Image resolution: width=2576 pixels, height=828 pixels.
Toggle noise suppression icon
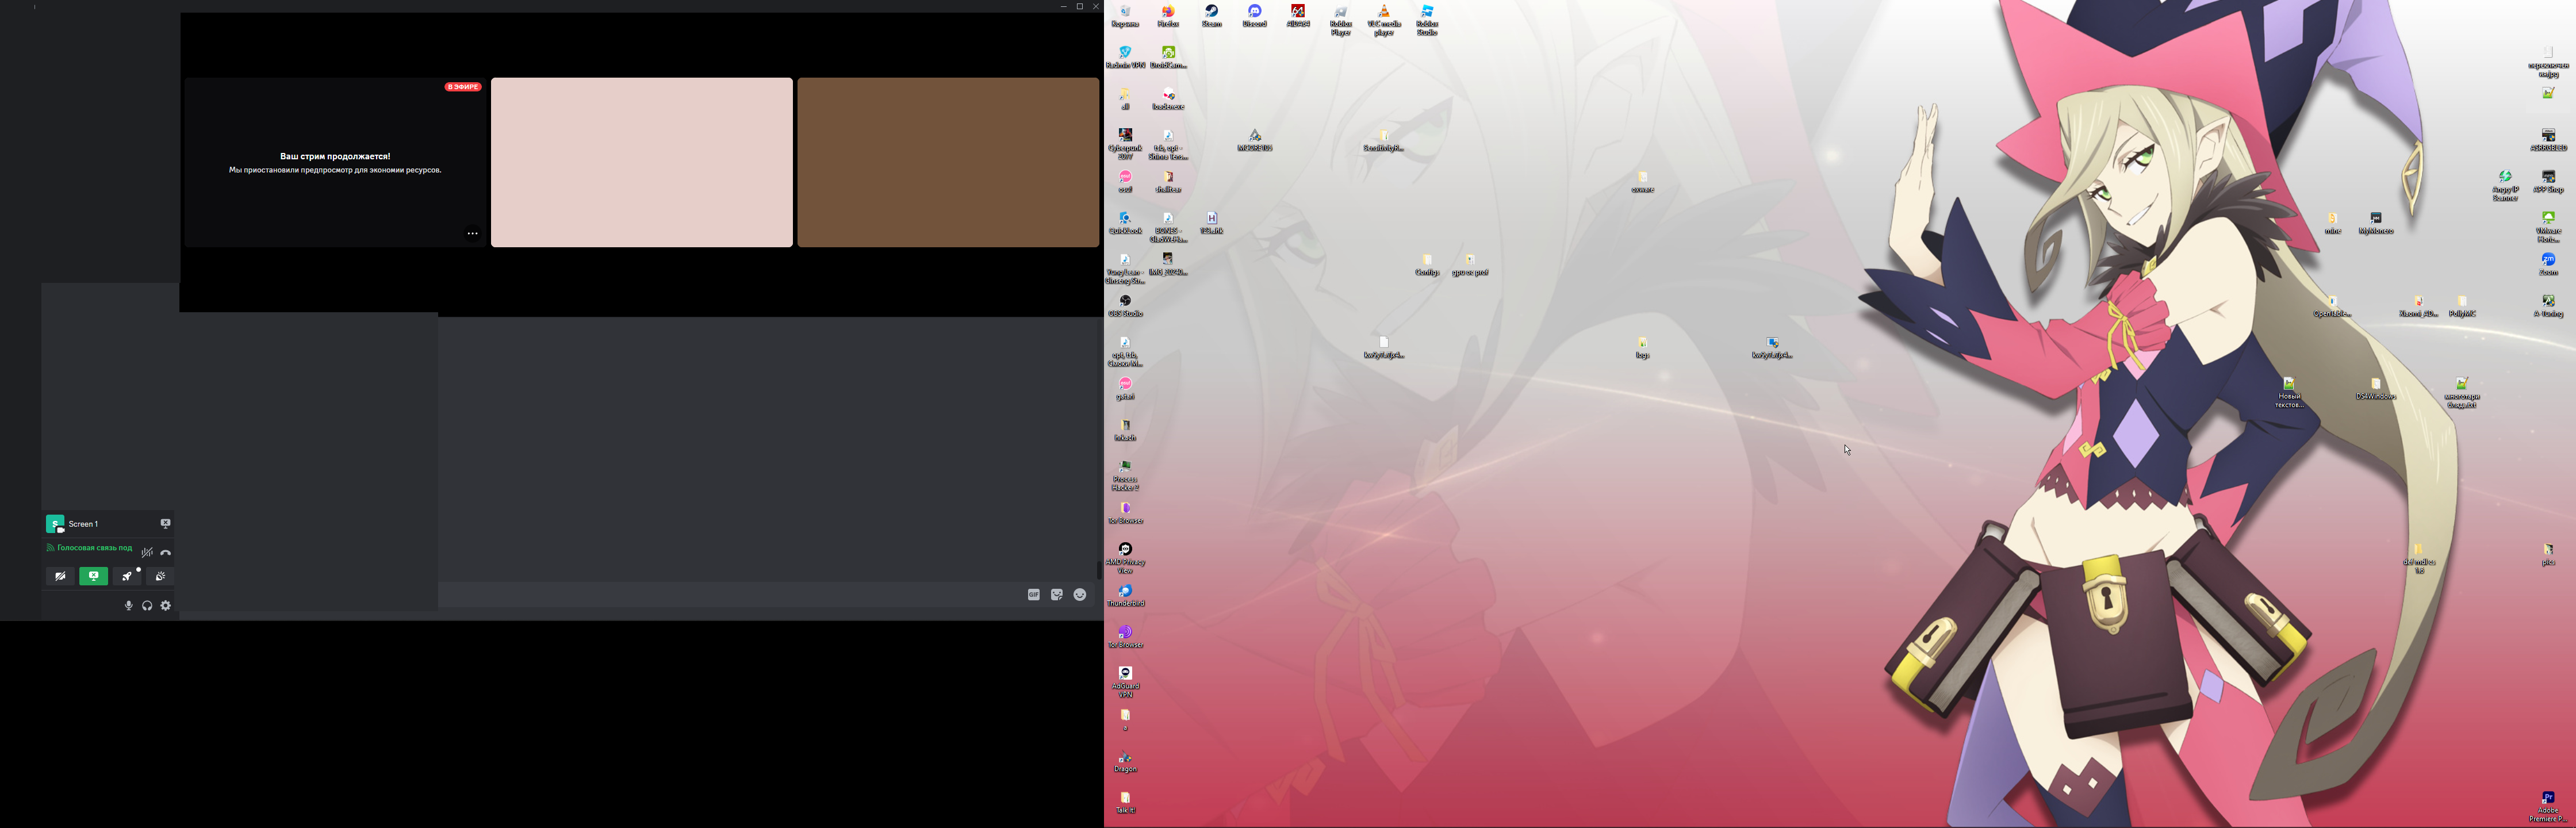(x=147, y=552)
